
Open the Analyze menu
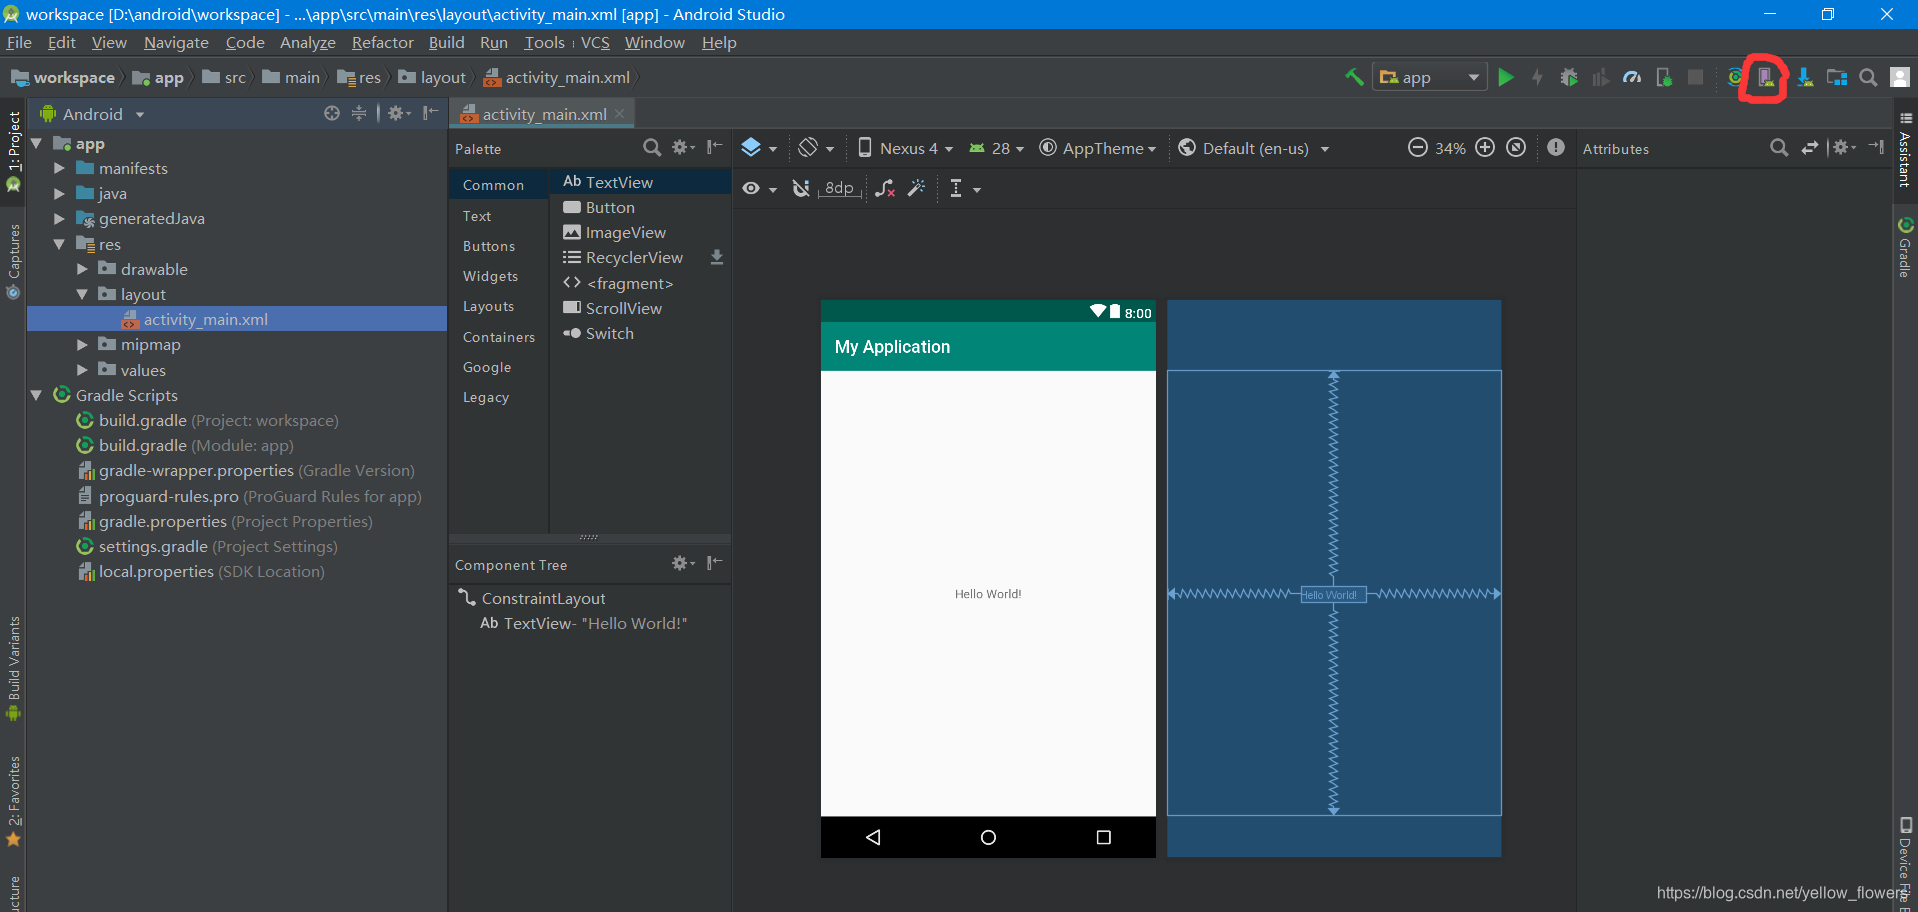click(307, 42)
